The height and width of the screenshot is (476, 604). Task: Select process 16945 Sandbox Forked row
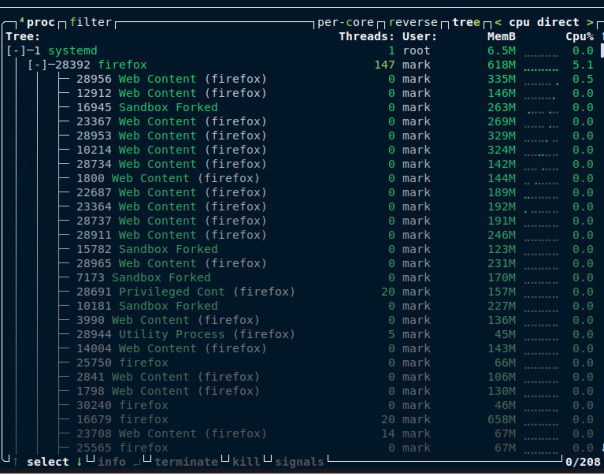pos(300,107)
